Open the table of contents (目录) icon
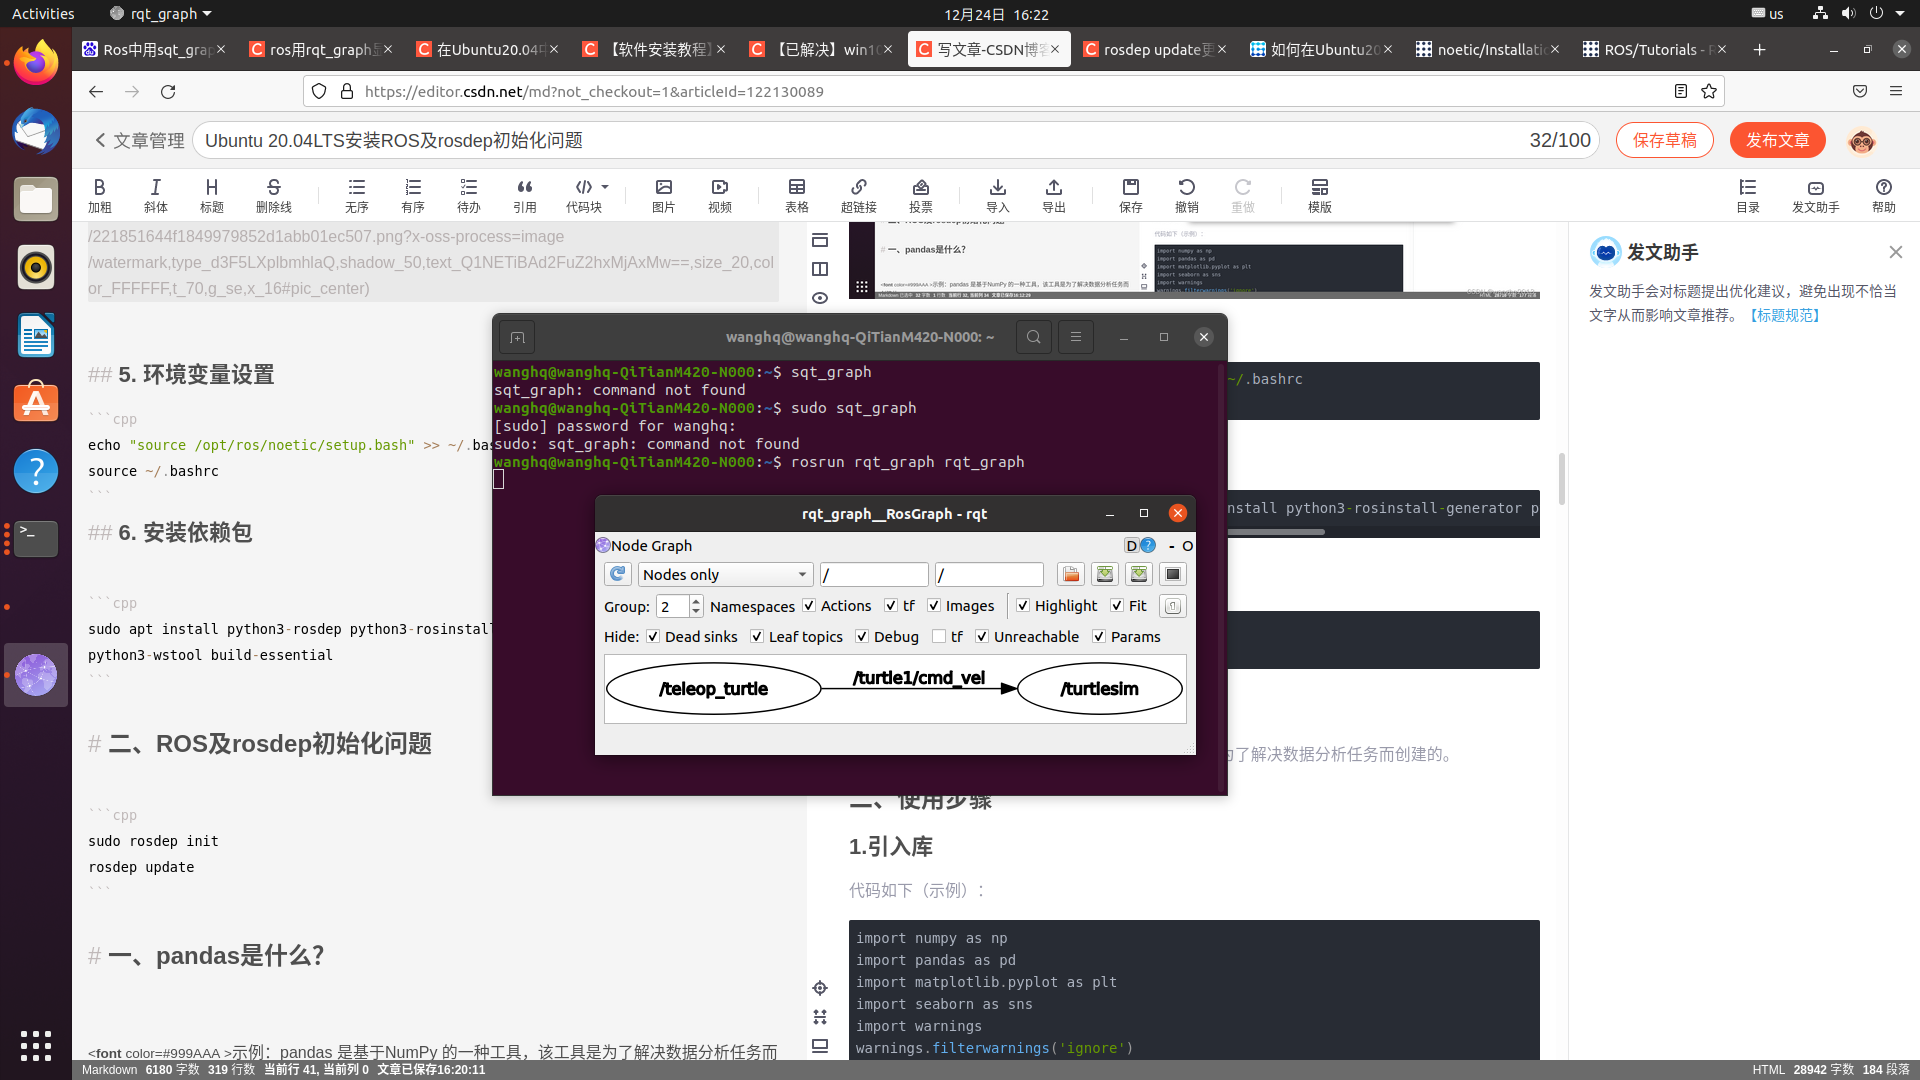Screen dimensions: 1920x1080 [1747, 194]
